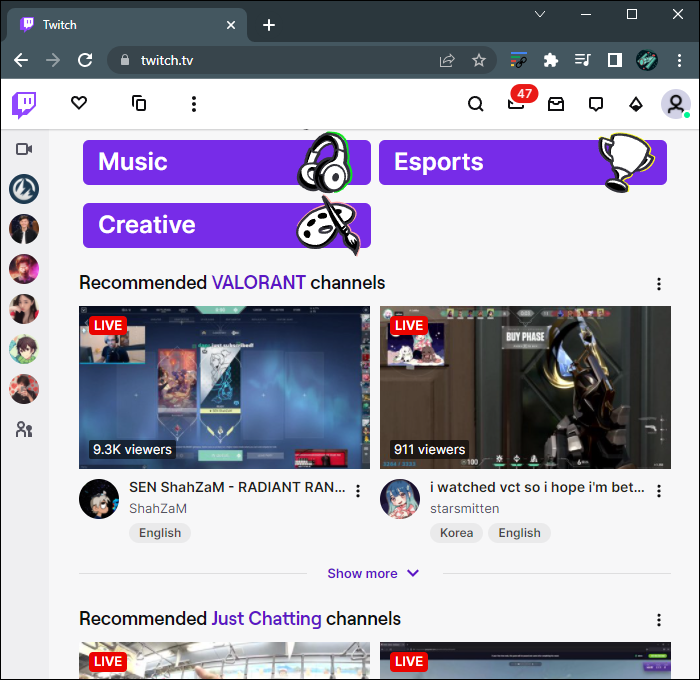Open the browser extensions puzzle icon
The width and height of the screenshot is (700, 680).
(550, 60)
